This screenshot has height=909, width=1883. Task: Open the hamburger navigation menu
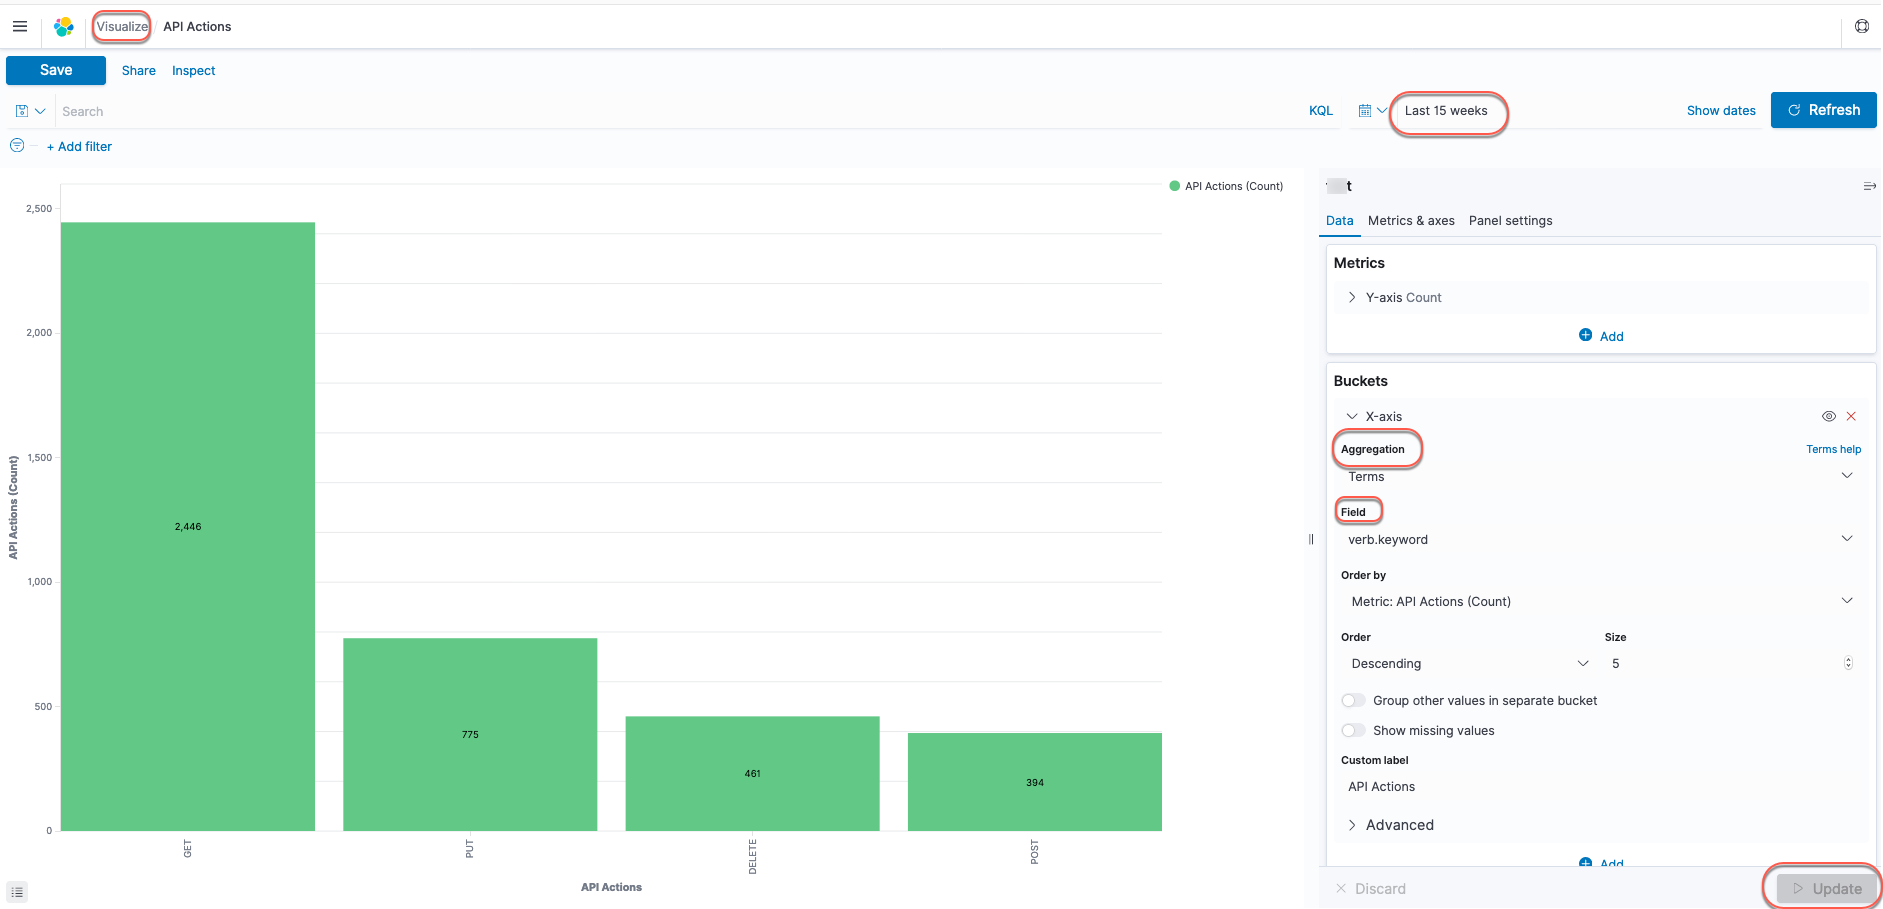pos(19,26)
